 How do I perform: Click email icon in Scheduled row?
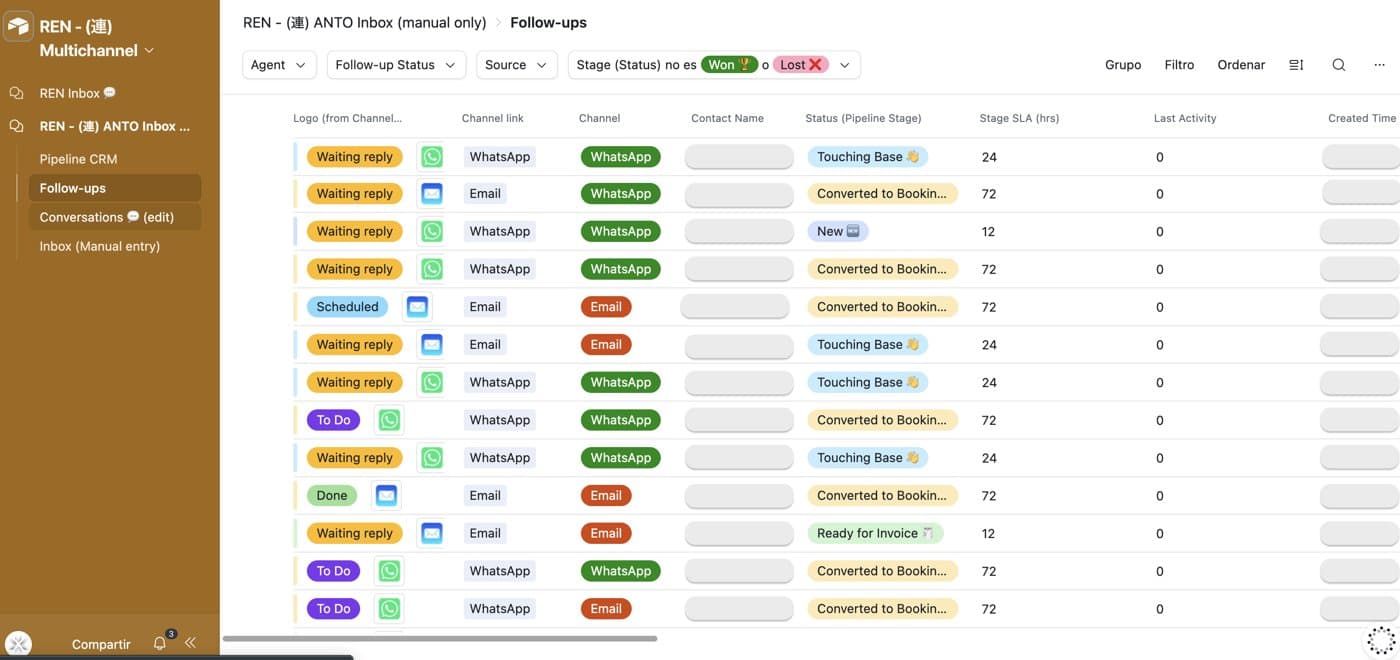pyautogui.click(x=417, y=307)
